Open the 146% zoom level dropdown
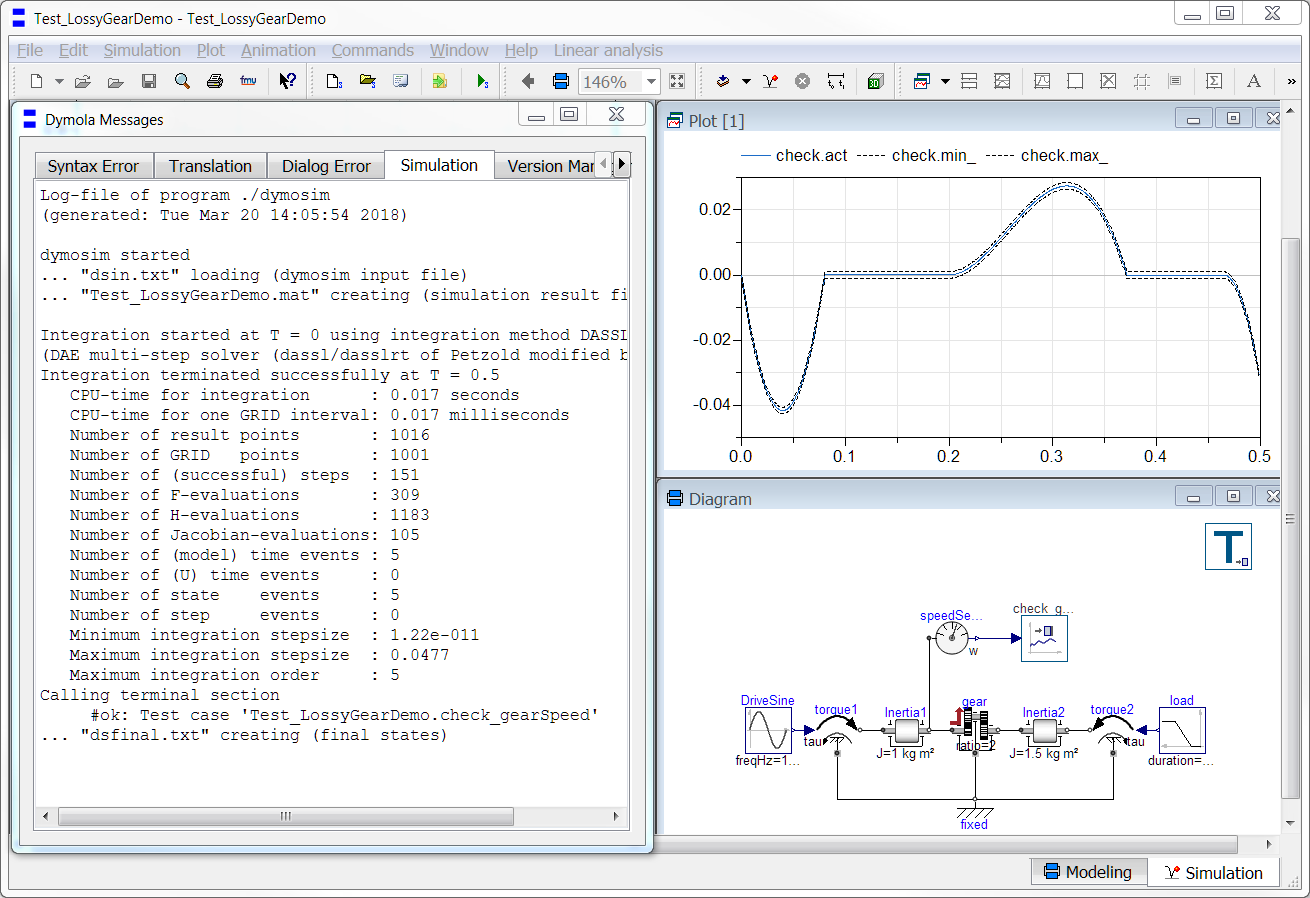 [651, 82]
